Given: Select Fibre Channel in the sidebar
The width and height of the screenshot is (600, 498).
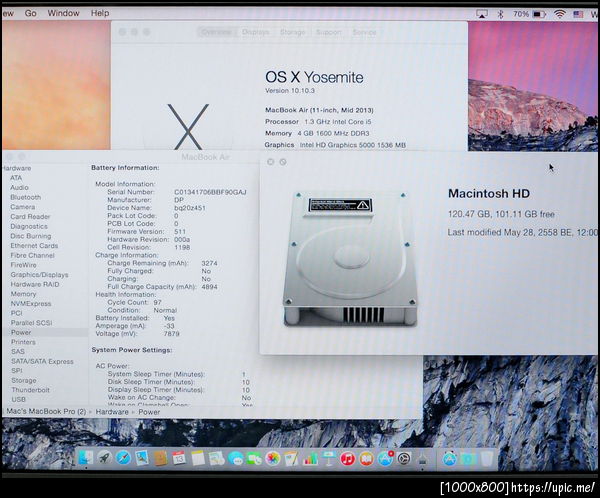Looking at the screenshot, I should (x=33, y=255).
